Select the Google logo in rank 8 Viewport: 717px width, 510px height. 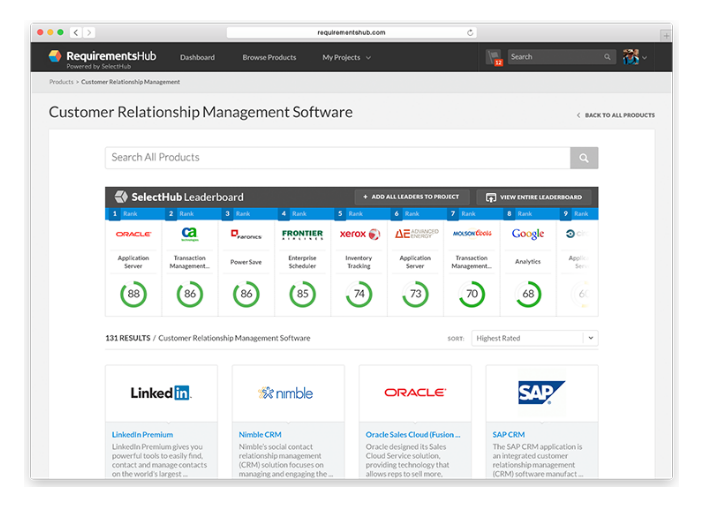coord(528,234)
